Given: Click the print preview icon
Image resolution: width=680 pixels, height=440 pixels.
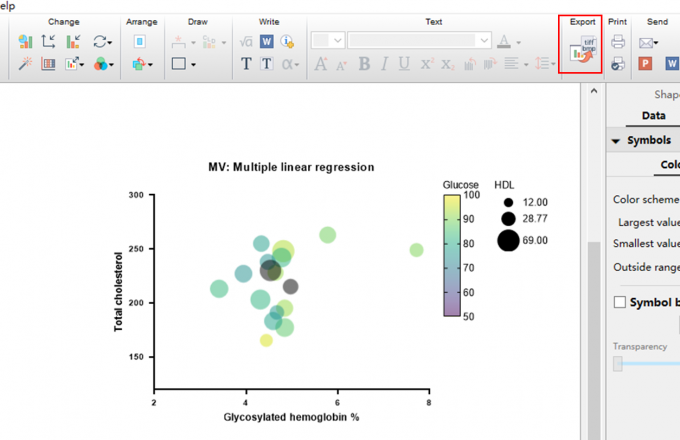Looking at the screenshot, I should (618, 64).
